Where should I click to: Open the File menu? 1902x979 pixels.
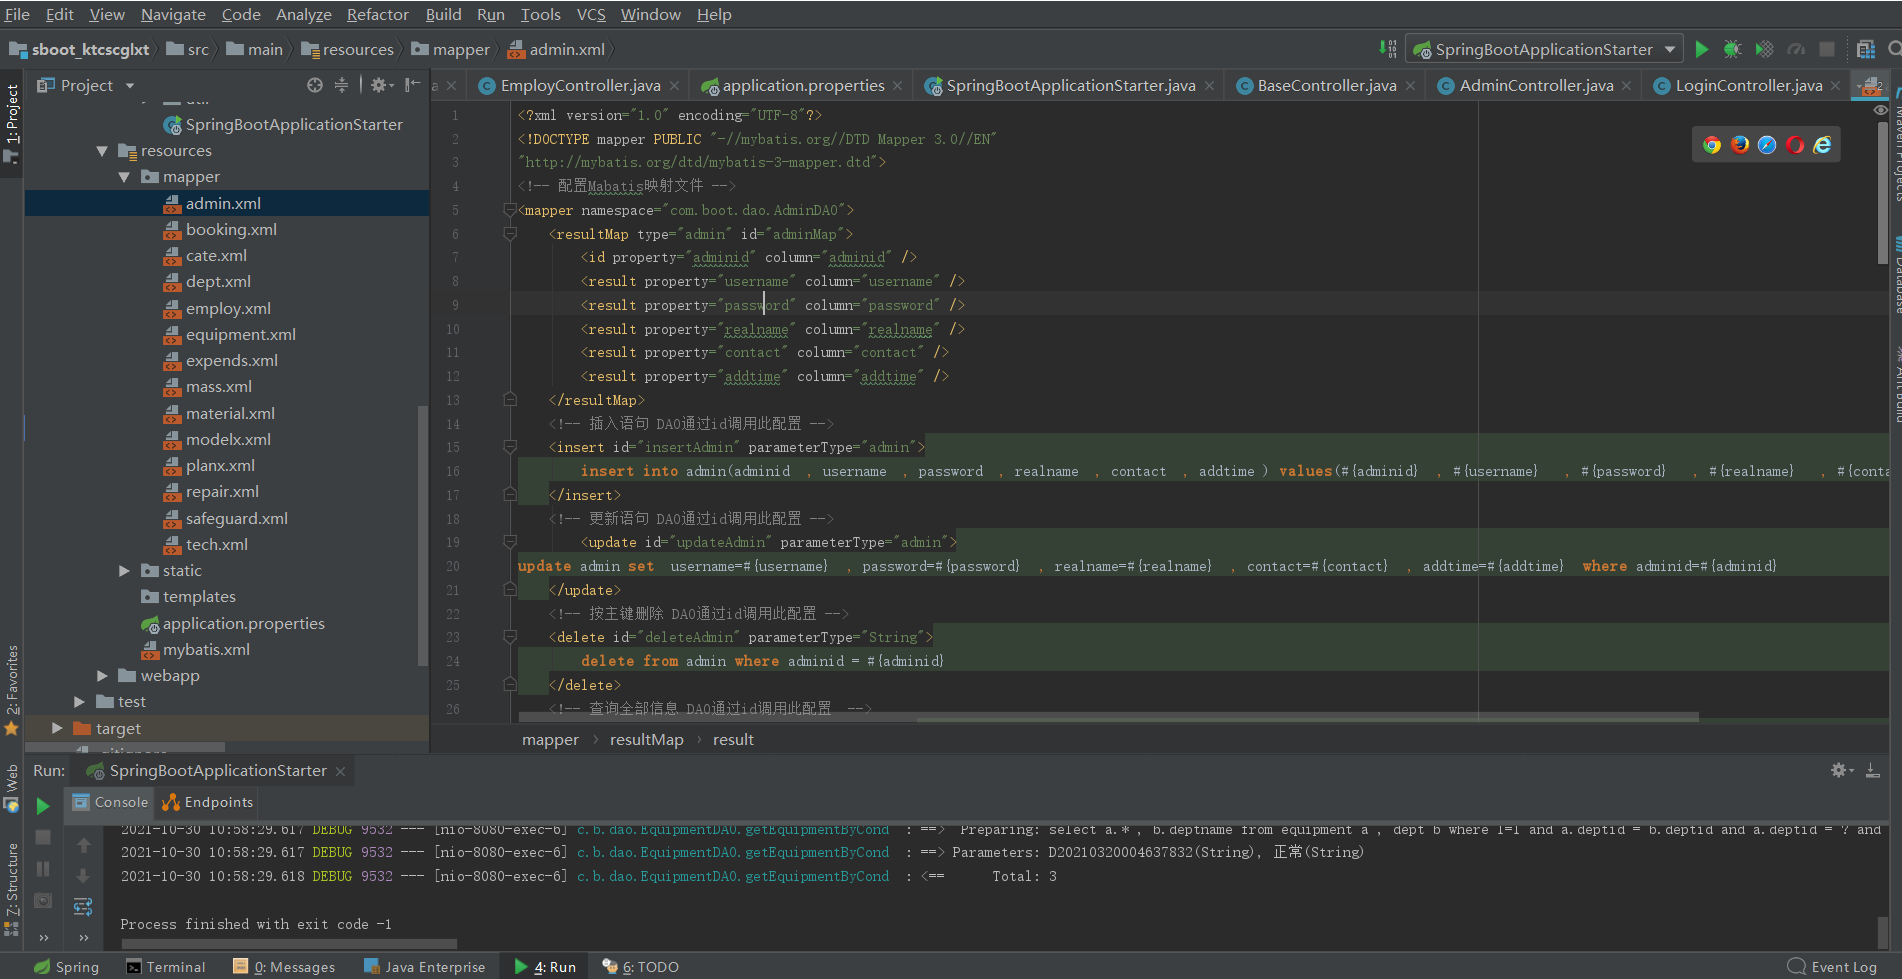pyautogui.click(x=17, y=14)
